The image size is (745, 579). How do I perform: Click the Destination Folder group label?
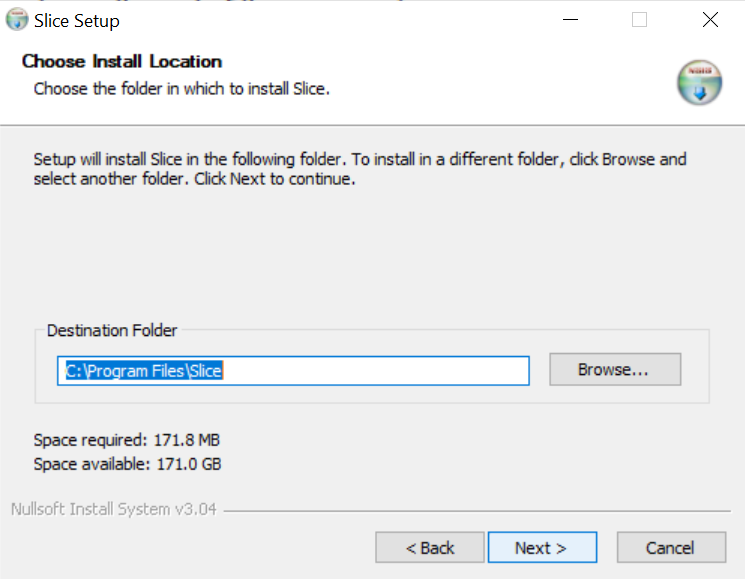tap(112, 331)
